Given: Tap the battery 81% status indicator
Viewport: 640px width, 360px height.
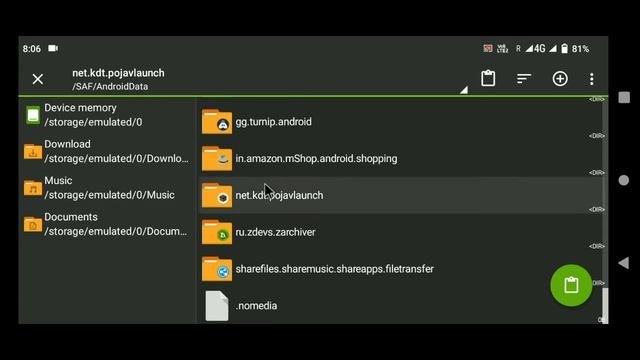Looking at the screenshot, I should click(x=575, y=49).
